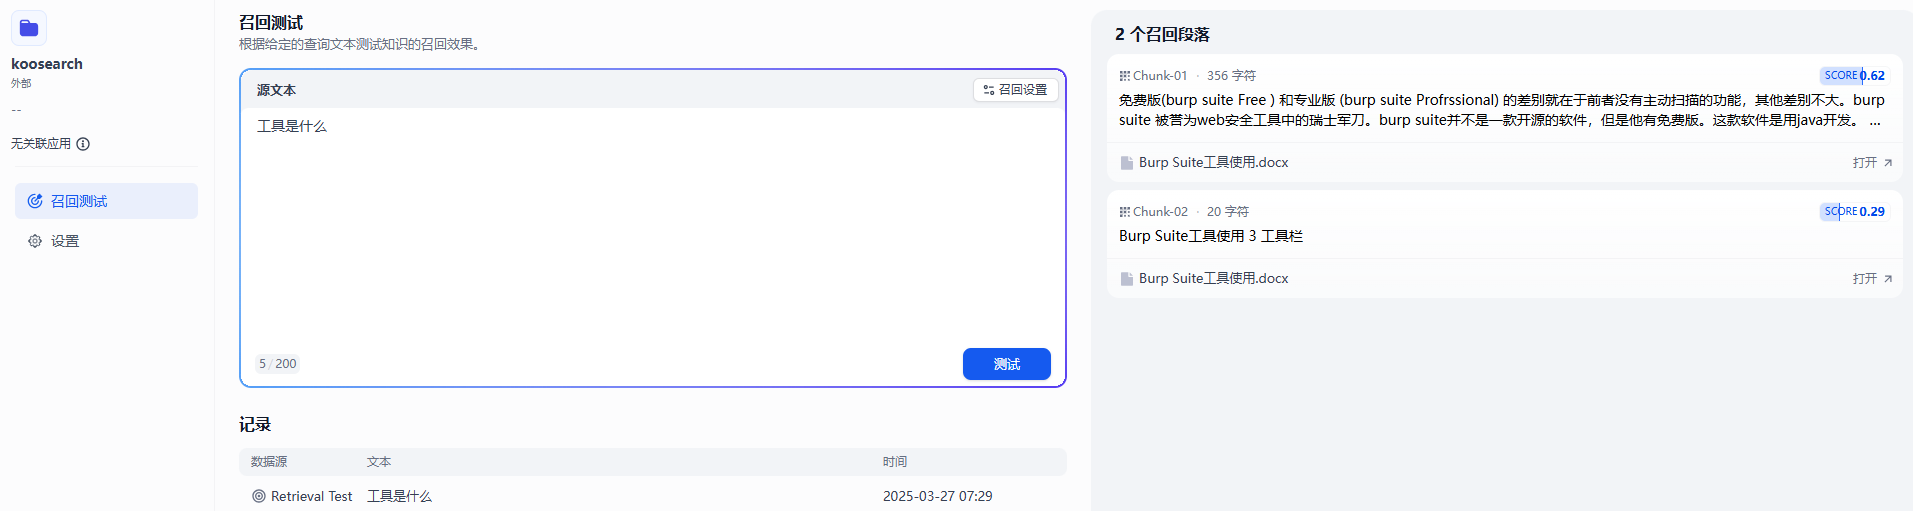Viewport: 1913px width, 511px height.
Task: Click the 召回测试 target icon in sidebar
Action: tap(35, 201)
